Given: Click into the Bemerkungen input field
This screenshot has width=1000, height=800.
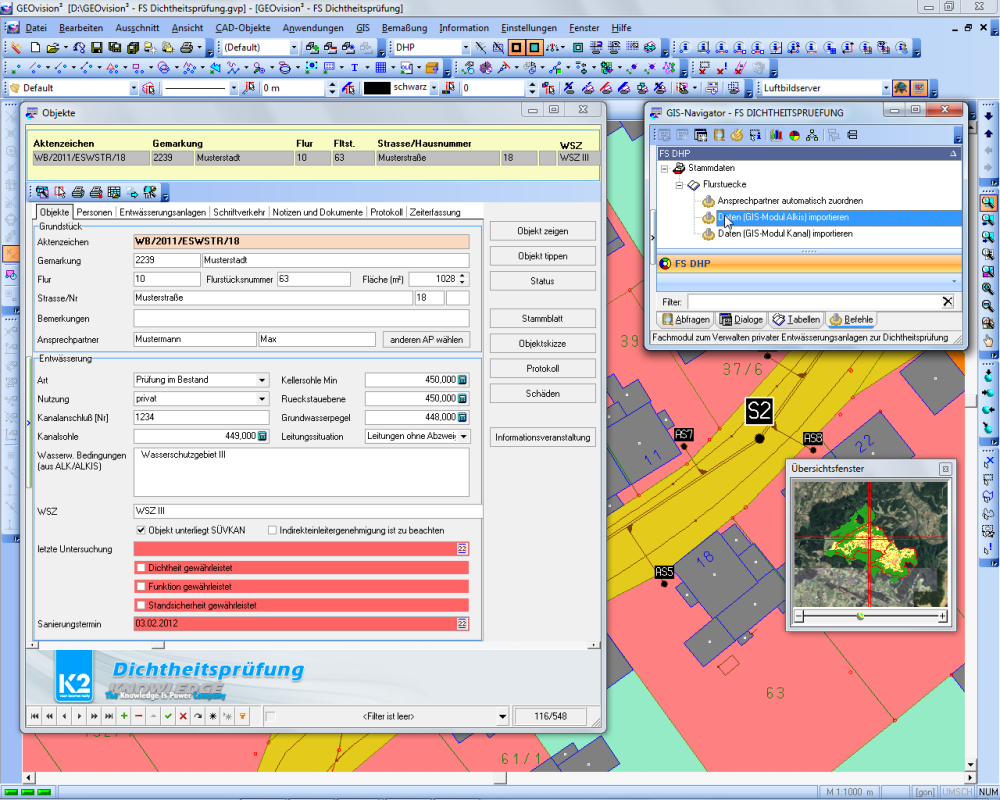Looking at the screenshot, I should point(301,318).
